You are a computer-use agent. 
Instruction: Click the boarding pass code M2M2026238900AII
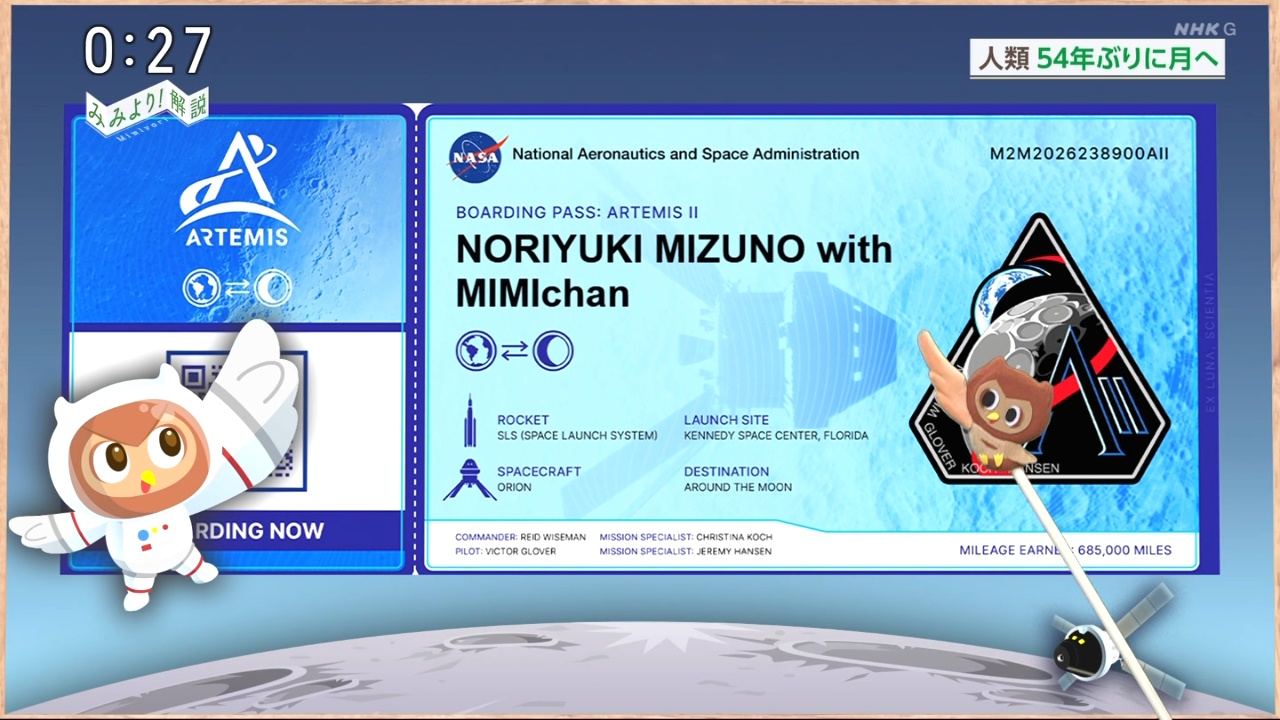point(1078,154)
